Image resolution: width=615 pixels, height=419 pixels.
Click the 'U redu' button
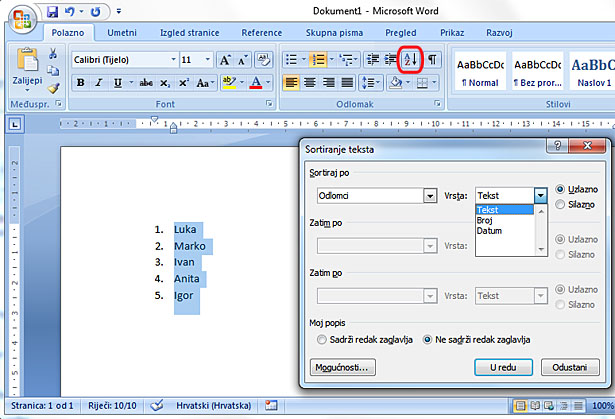[x=503, y=367]
